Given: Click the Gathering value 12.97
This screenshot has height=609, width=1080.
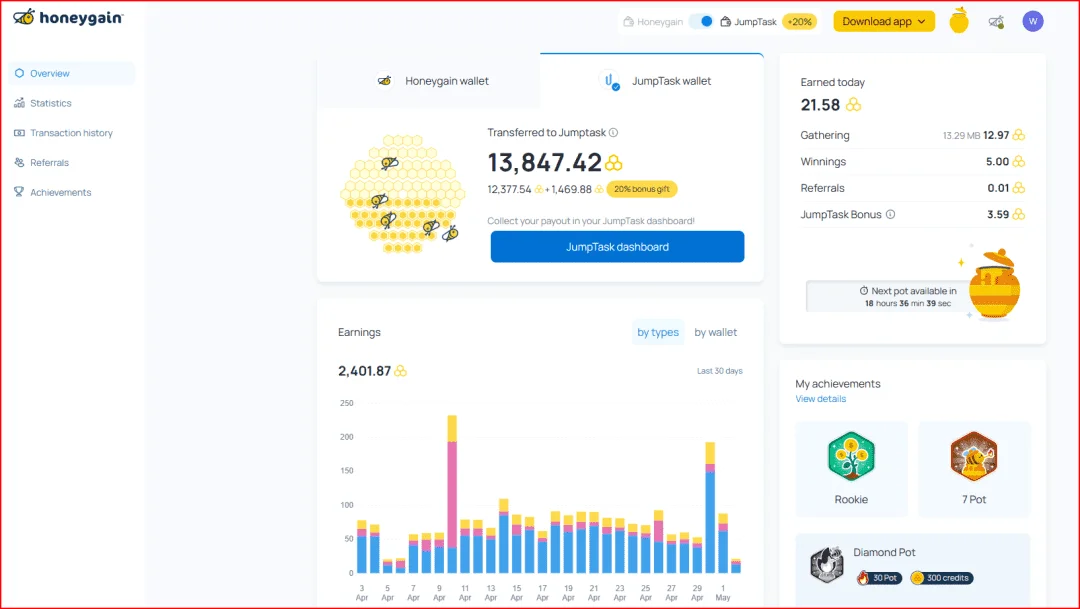Looking at the screenshot, I should (996, 135).
